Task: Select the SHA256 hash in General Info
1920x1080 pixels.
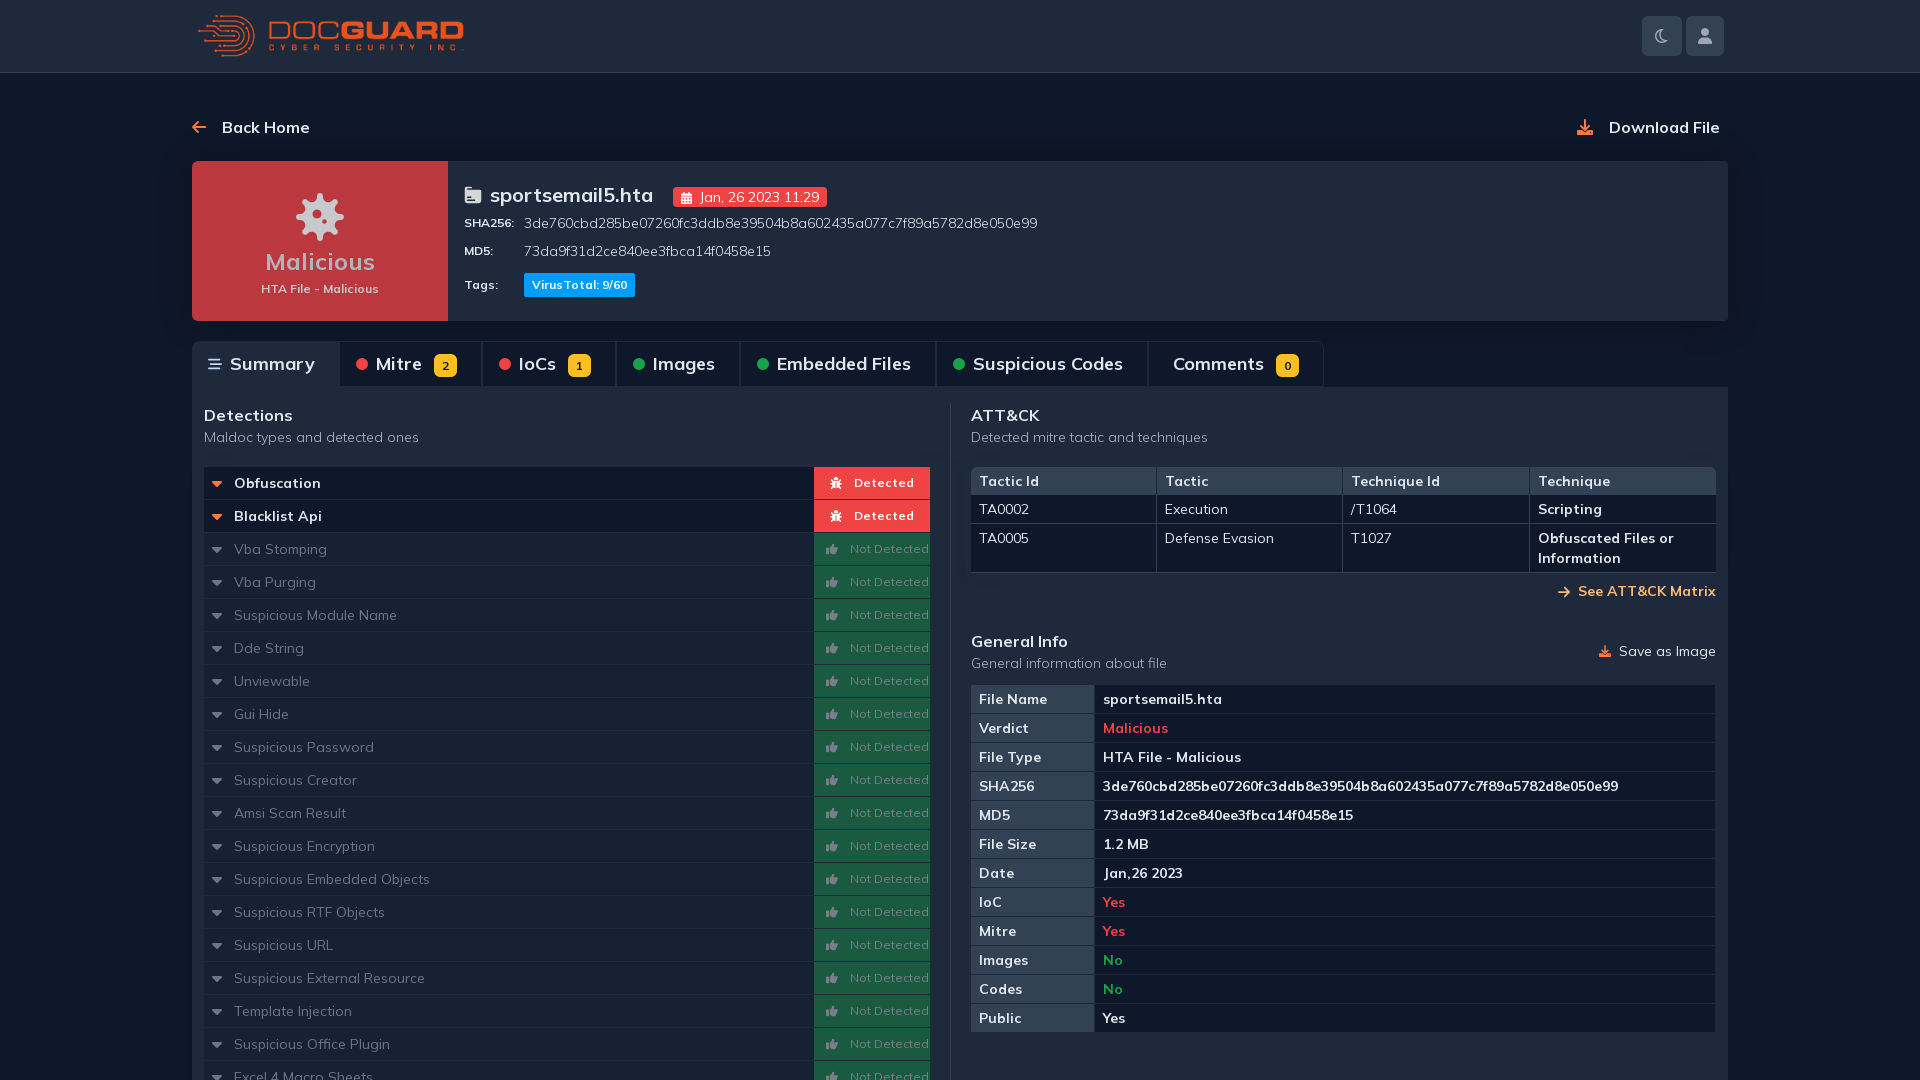Action: (1360, 786)
